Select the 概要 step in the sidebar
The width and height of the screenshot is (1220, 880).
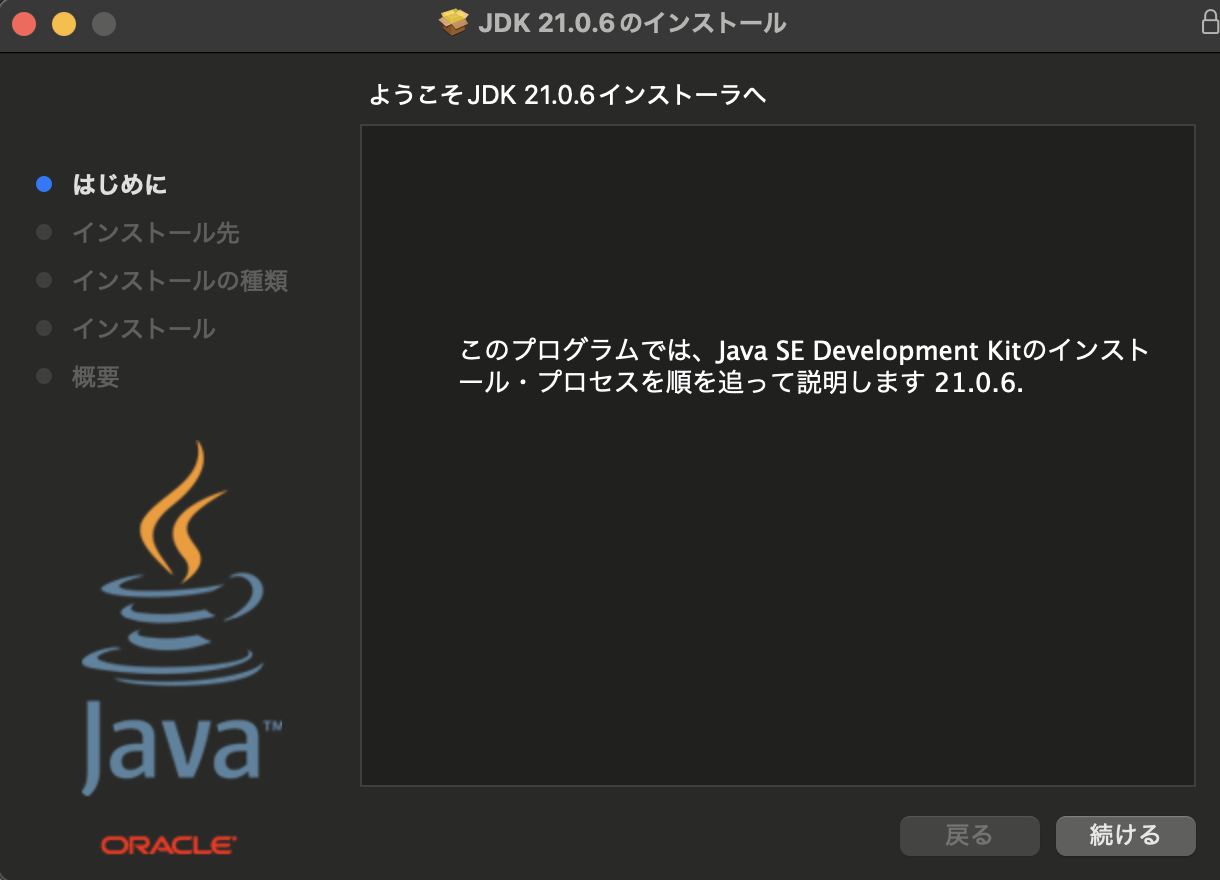point(95,377)
